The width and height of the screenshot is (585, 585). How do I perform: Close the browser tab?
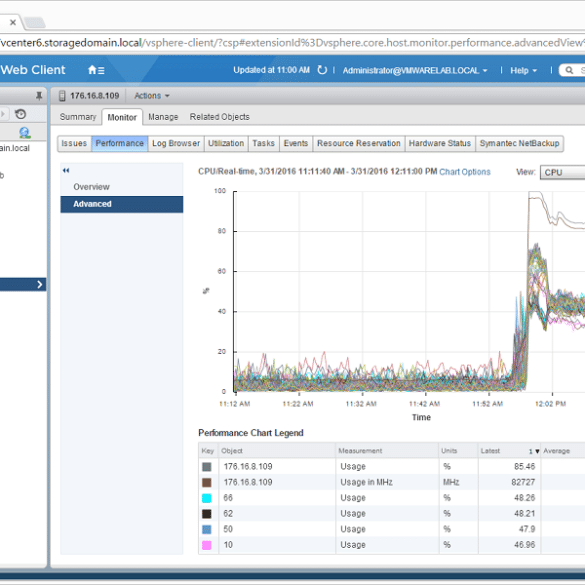click(x=13, y=22)
